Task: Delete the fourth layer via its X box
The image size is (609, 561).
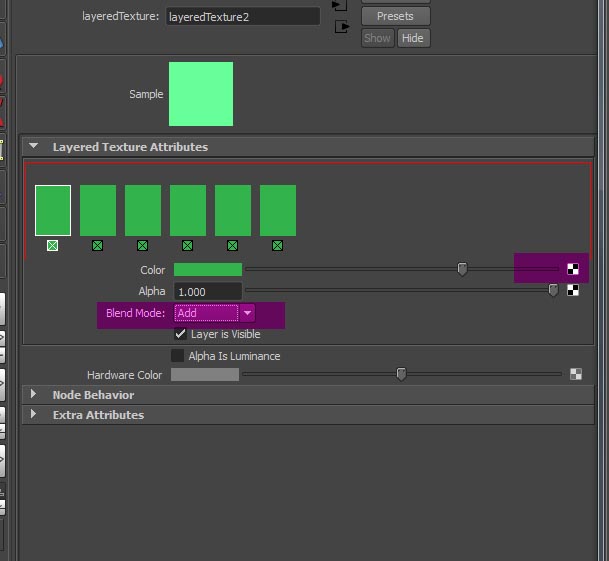Action: coord(188,246)
